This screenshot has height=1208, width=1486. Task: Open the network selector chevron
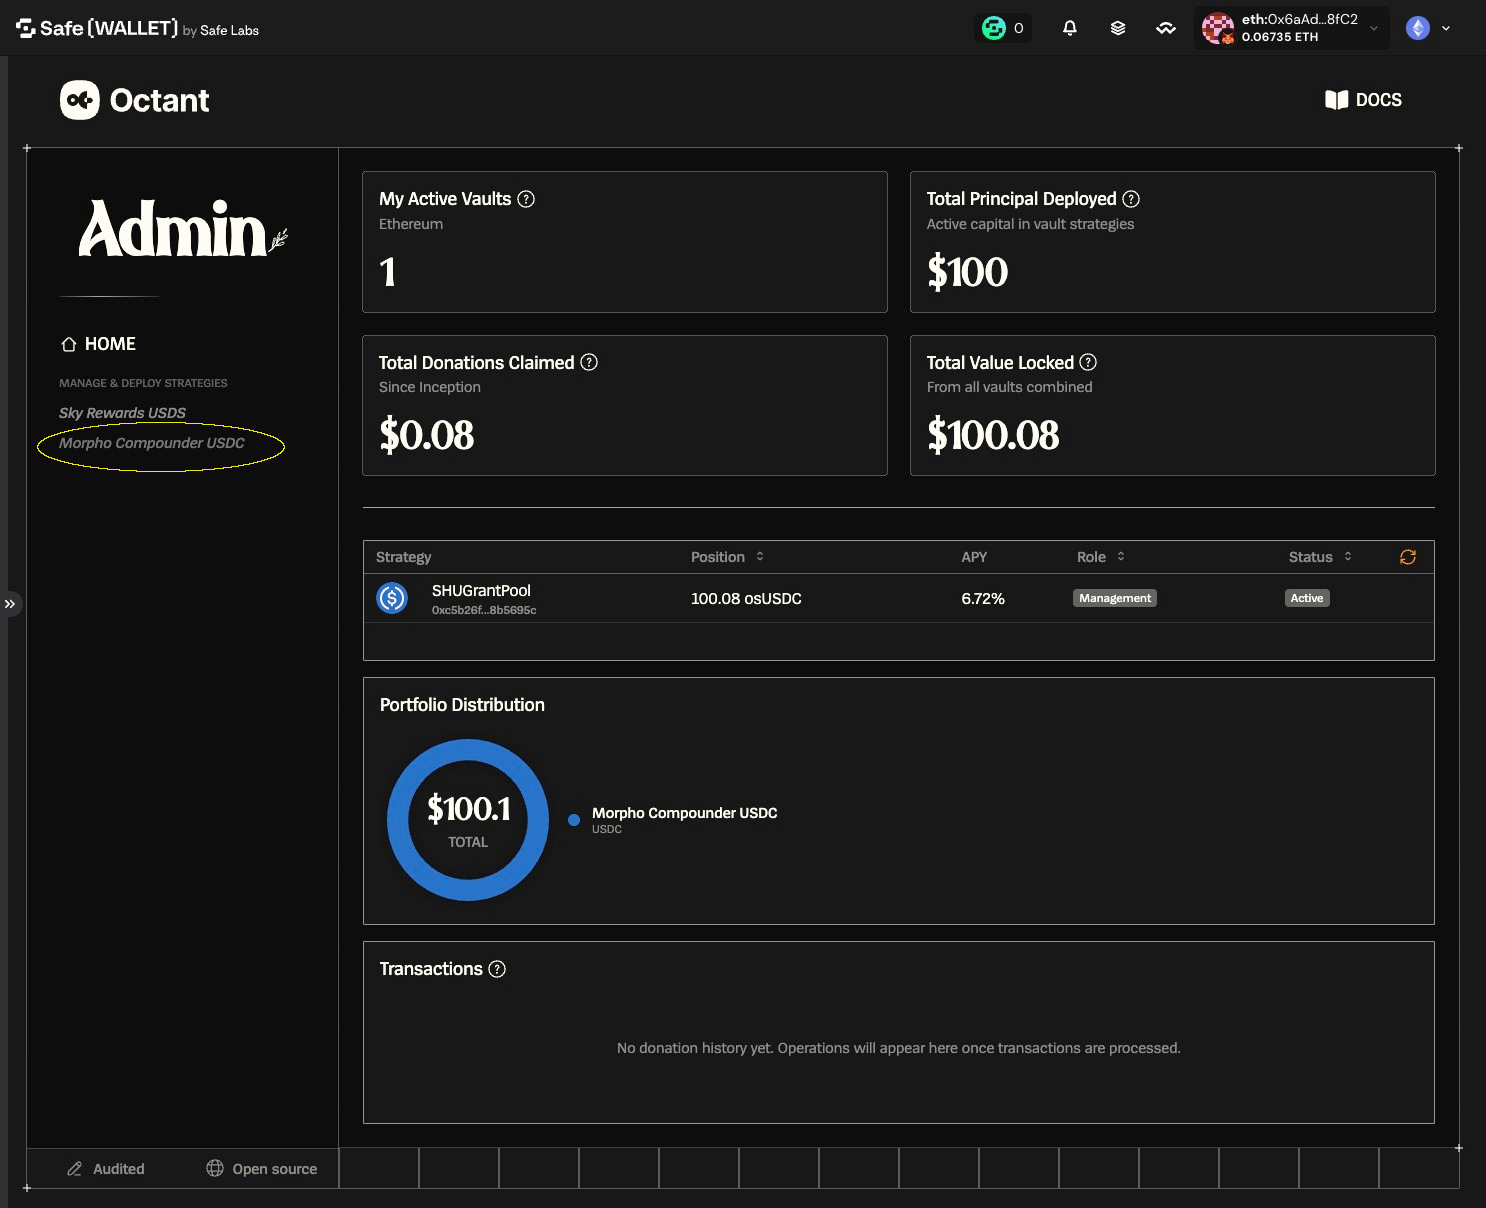coord(1446,28)
